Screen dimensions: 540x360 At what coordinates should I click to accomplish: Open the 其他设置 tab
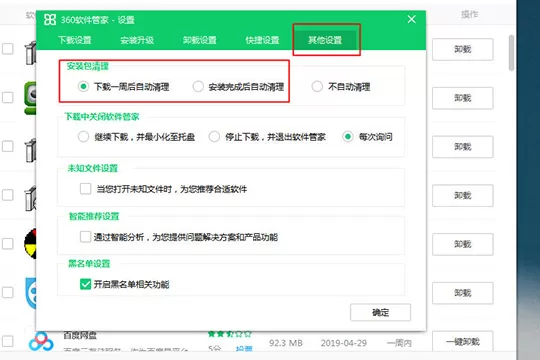(x=325, y=40)
